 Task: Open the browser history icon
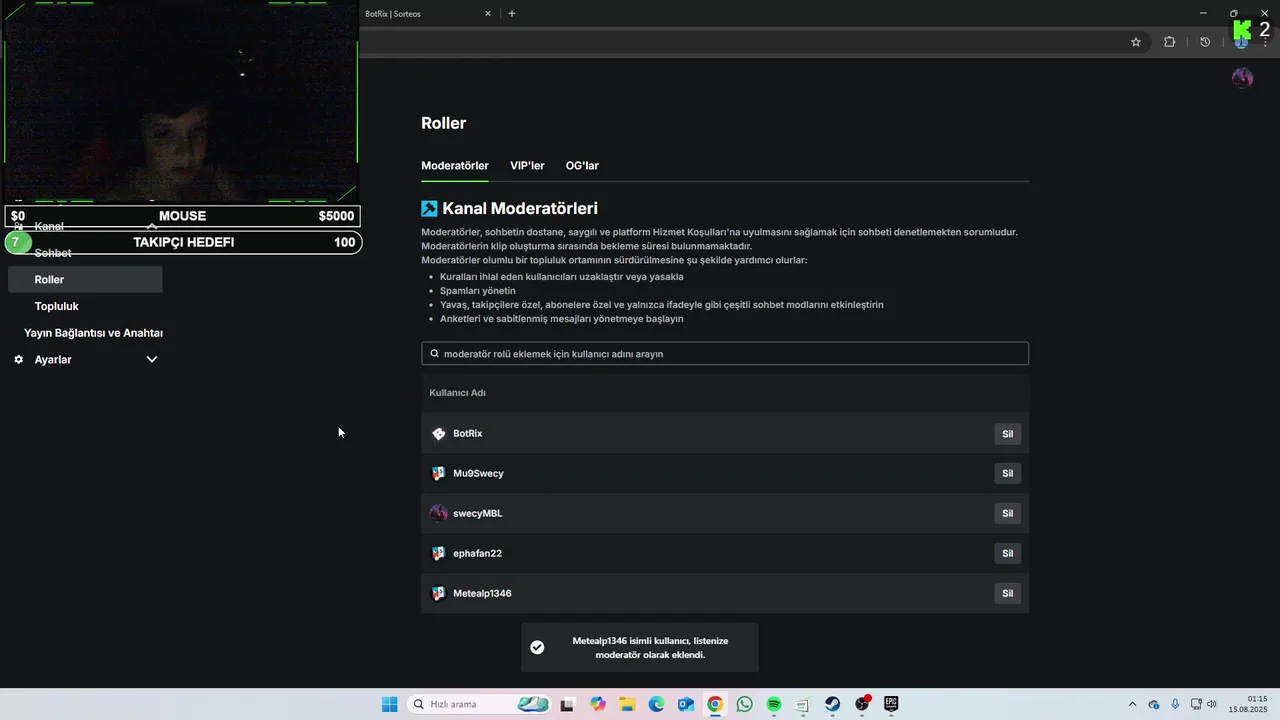pyautogui.click(x=1205, y=42)
